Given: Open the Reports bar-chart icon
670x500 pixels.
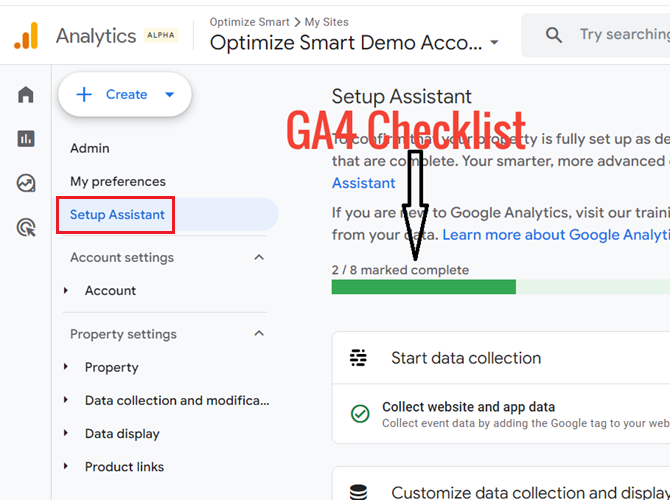Looking at the screenshot, I should coord(26,138).
